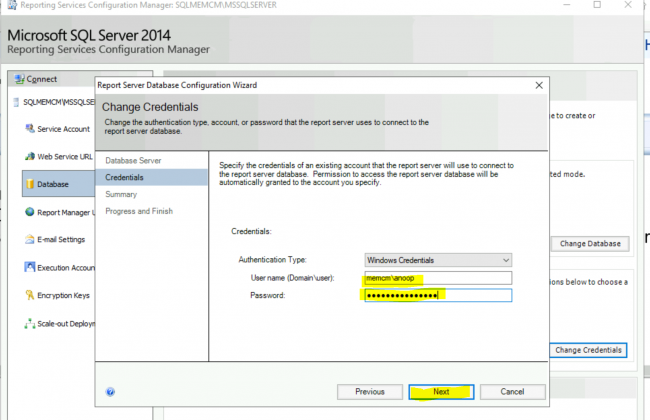
Task: Focus the User name field
Action: (x=438, y=278)
